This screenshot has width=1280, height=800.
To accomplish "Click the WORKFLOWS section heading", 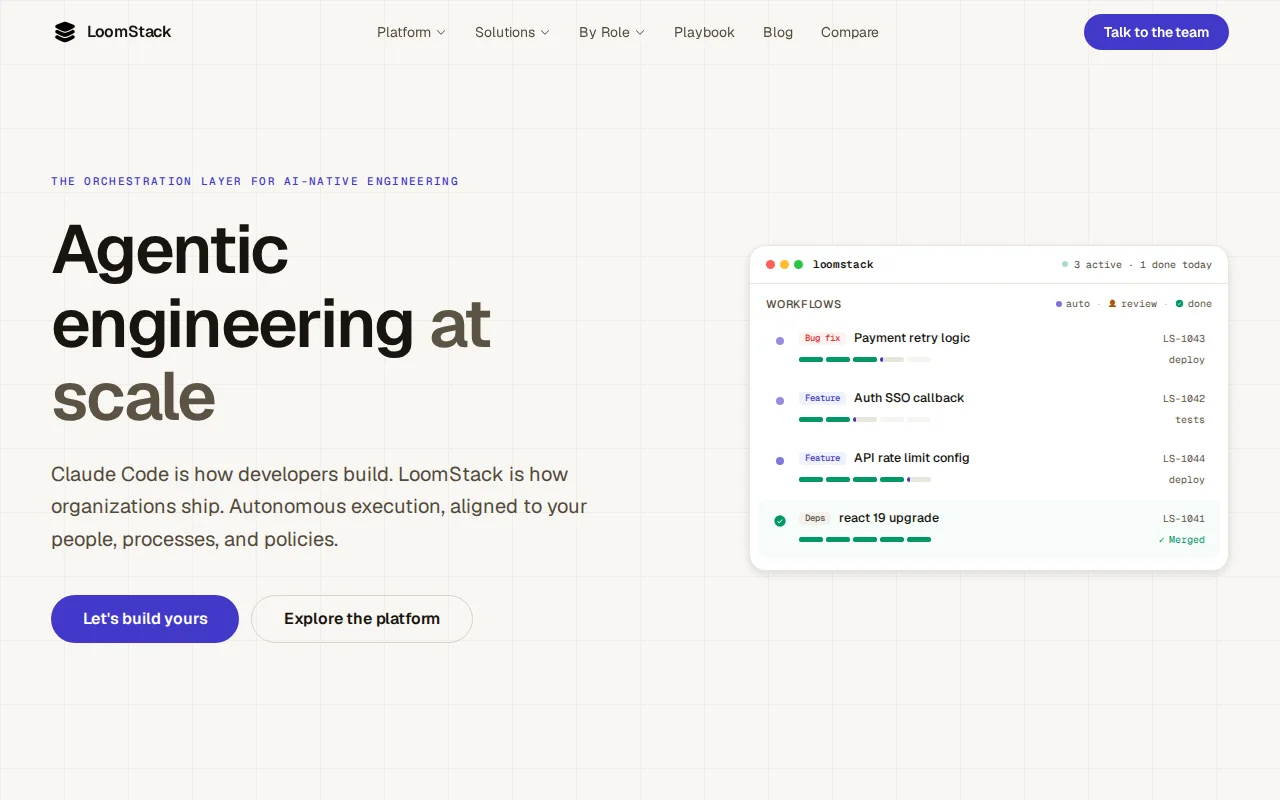I will [x=804, y=304].
